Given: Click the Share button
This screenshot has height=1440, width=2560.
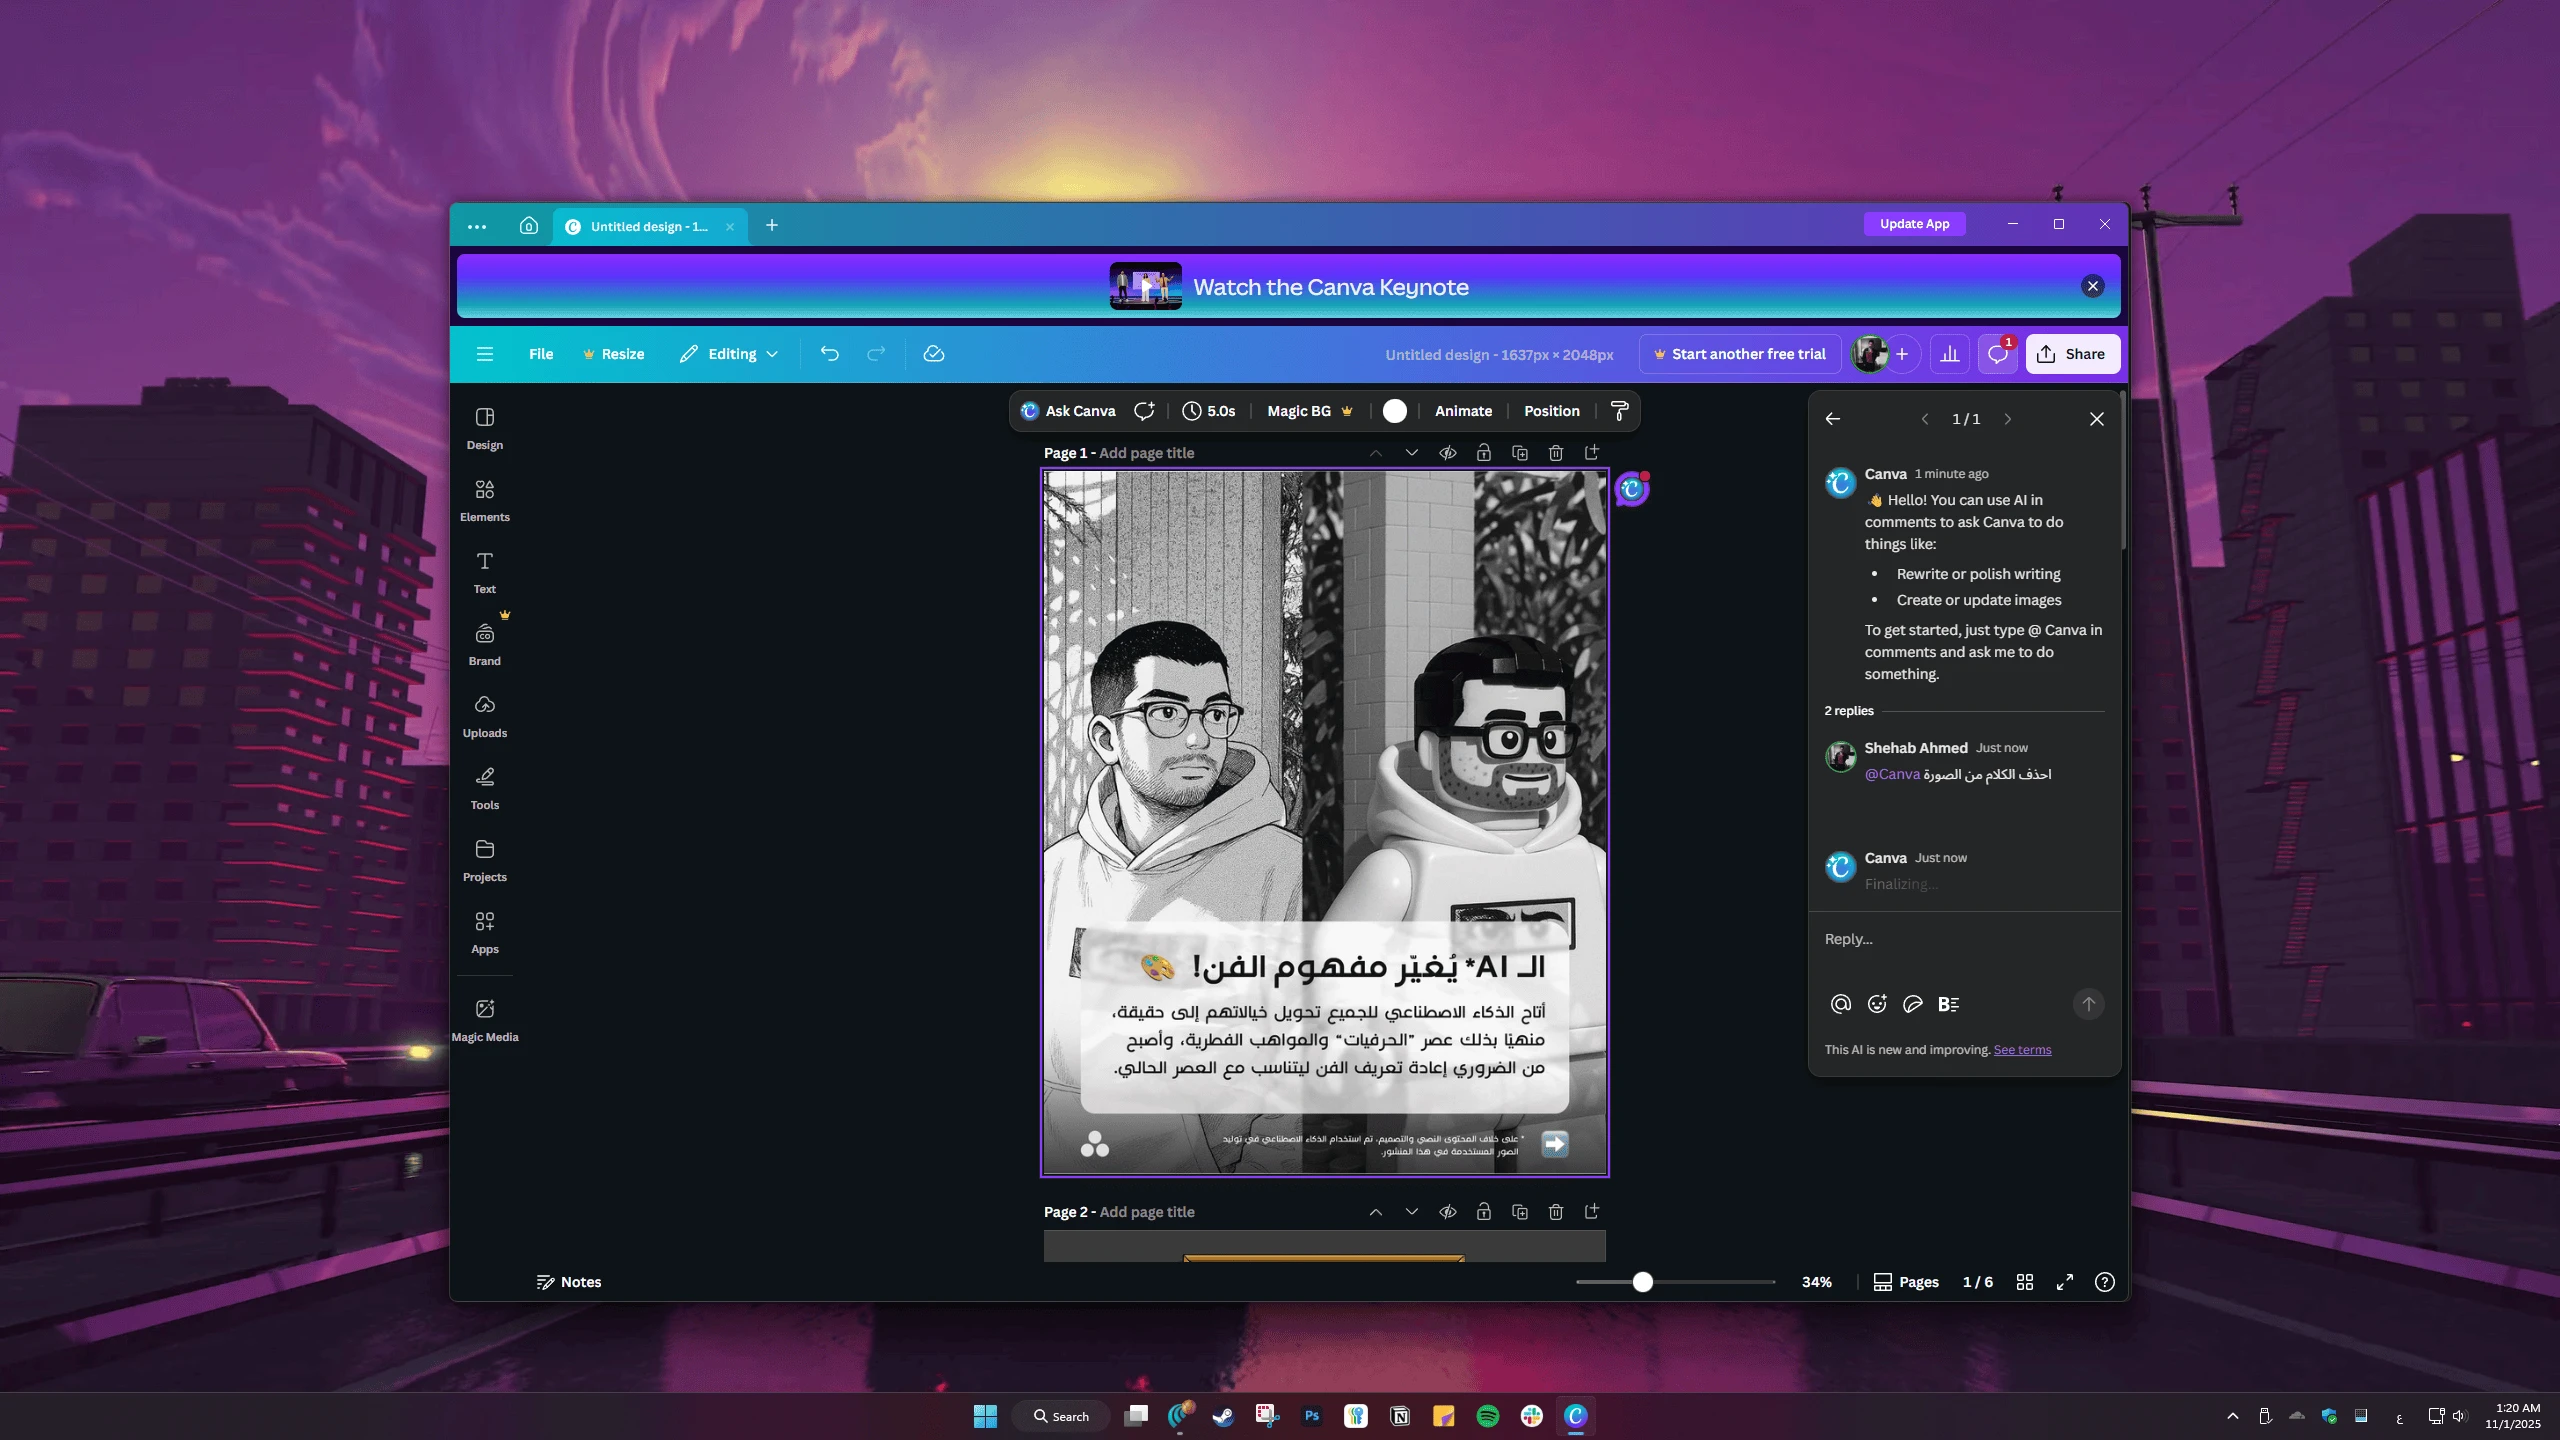Looking at the screenshot, I should pos(2072,354).
